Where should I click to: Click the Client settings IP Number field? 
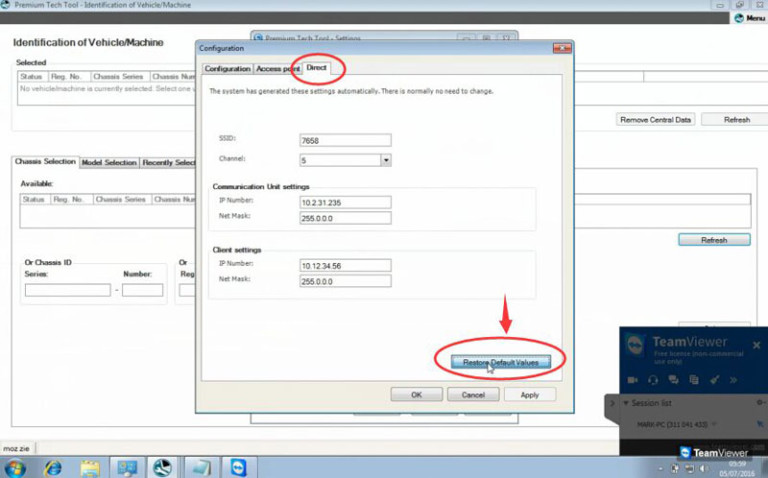pyautogui.click(x=345, y=265)
